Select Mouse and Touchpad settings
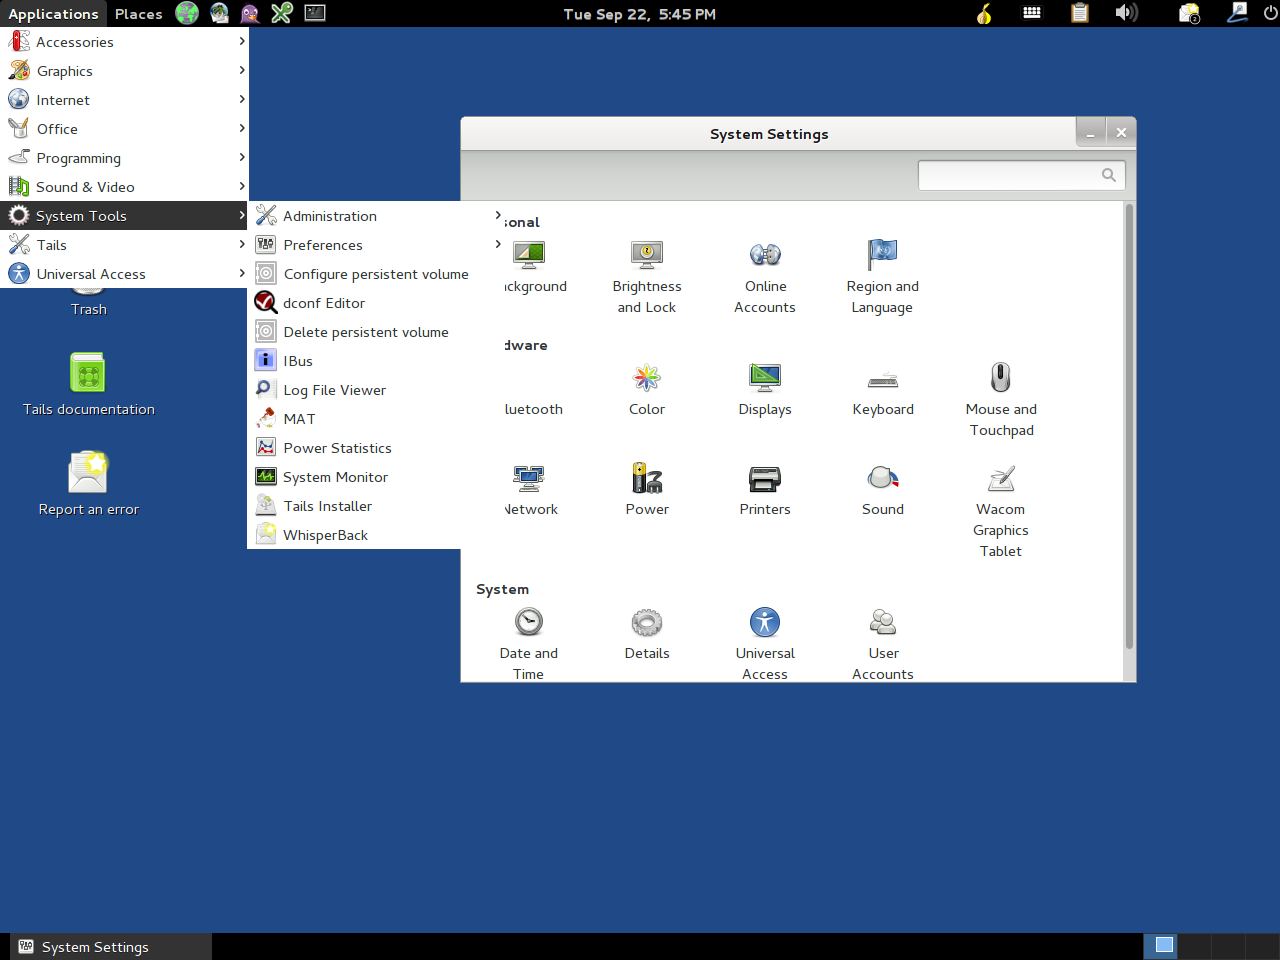Viewport: 1280px width, 960px height. point(1000,379)
